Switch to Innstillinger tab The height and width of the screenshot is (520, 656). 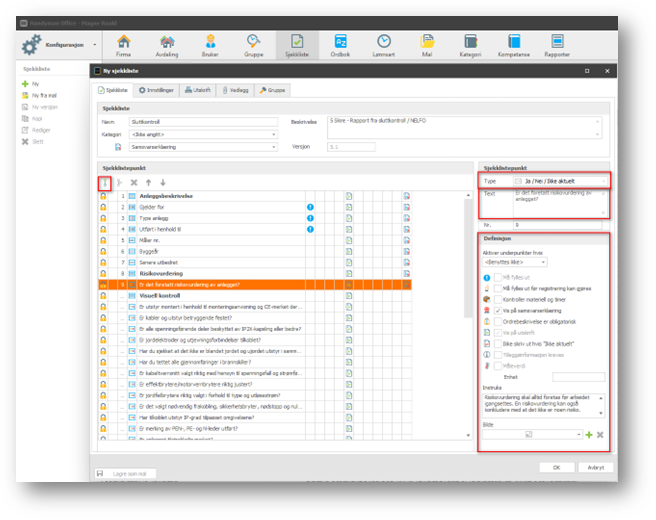click(x=156, y=90)
